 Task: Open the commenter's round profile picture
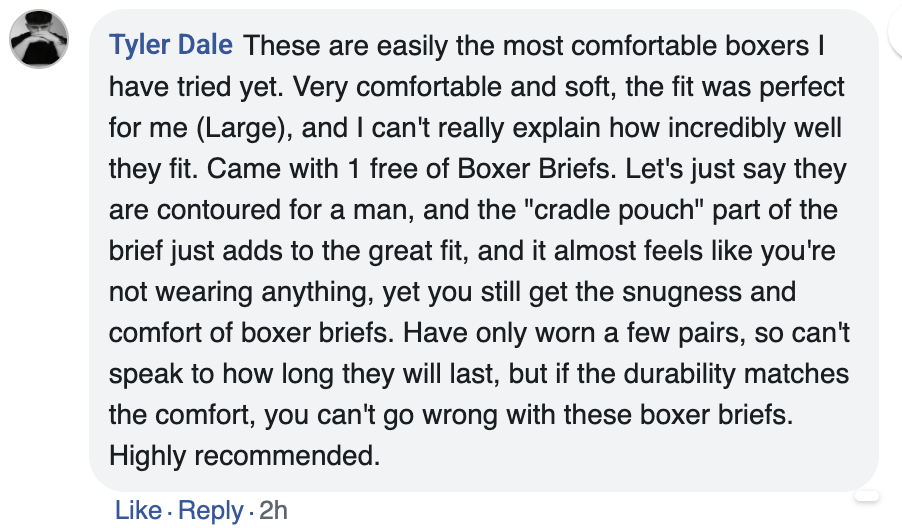(x=39, y=43)
